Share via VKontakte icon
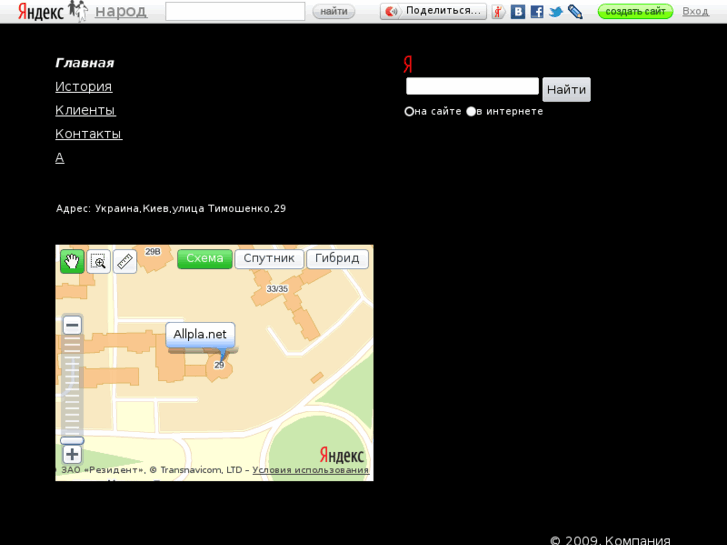This screenshot has height=545, width=727. (x=518, y=12)
